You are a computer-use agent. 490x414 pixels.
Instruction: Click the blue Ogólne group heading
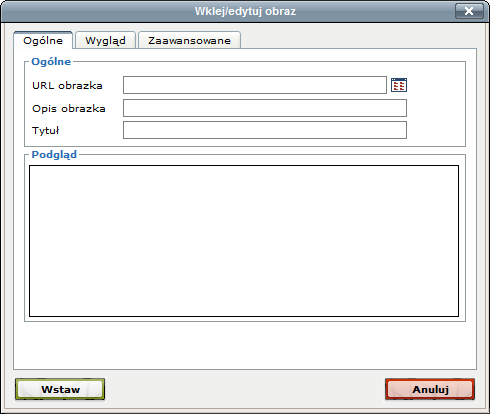[x=51, y=61]
